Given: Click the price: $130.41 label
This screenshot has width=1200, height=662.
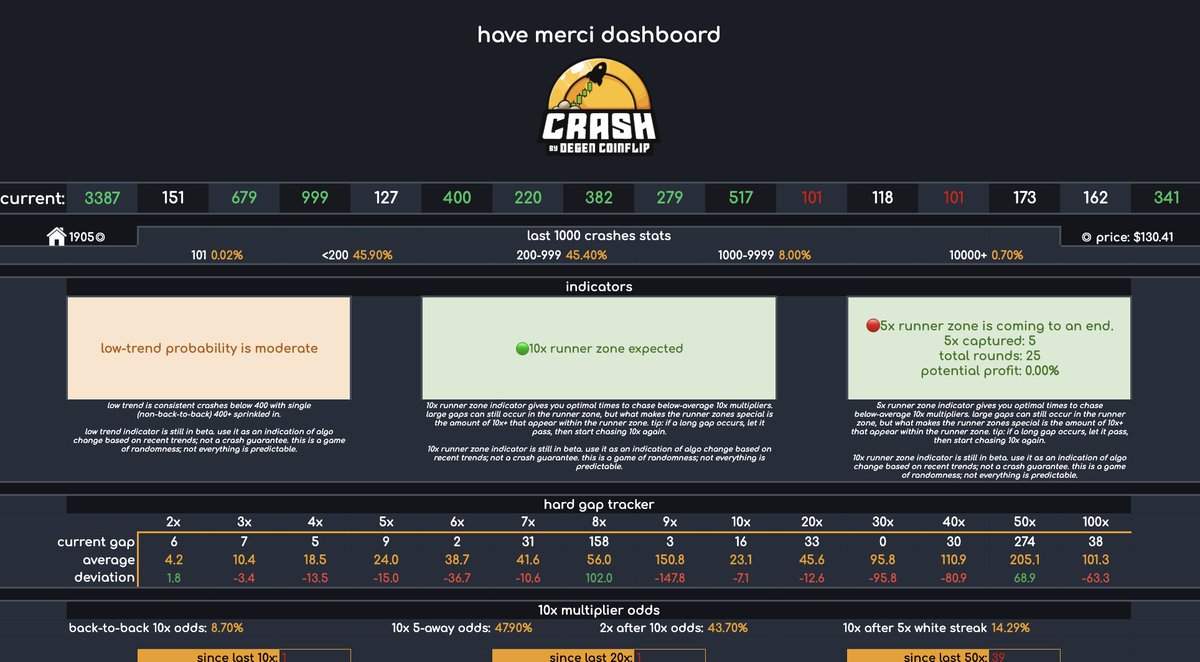Looking at the screenshot, I should coord(1127,237).
